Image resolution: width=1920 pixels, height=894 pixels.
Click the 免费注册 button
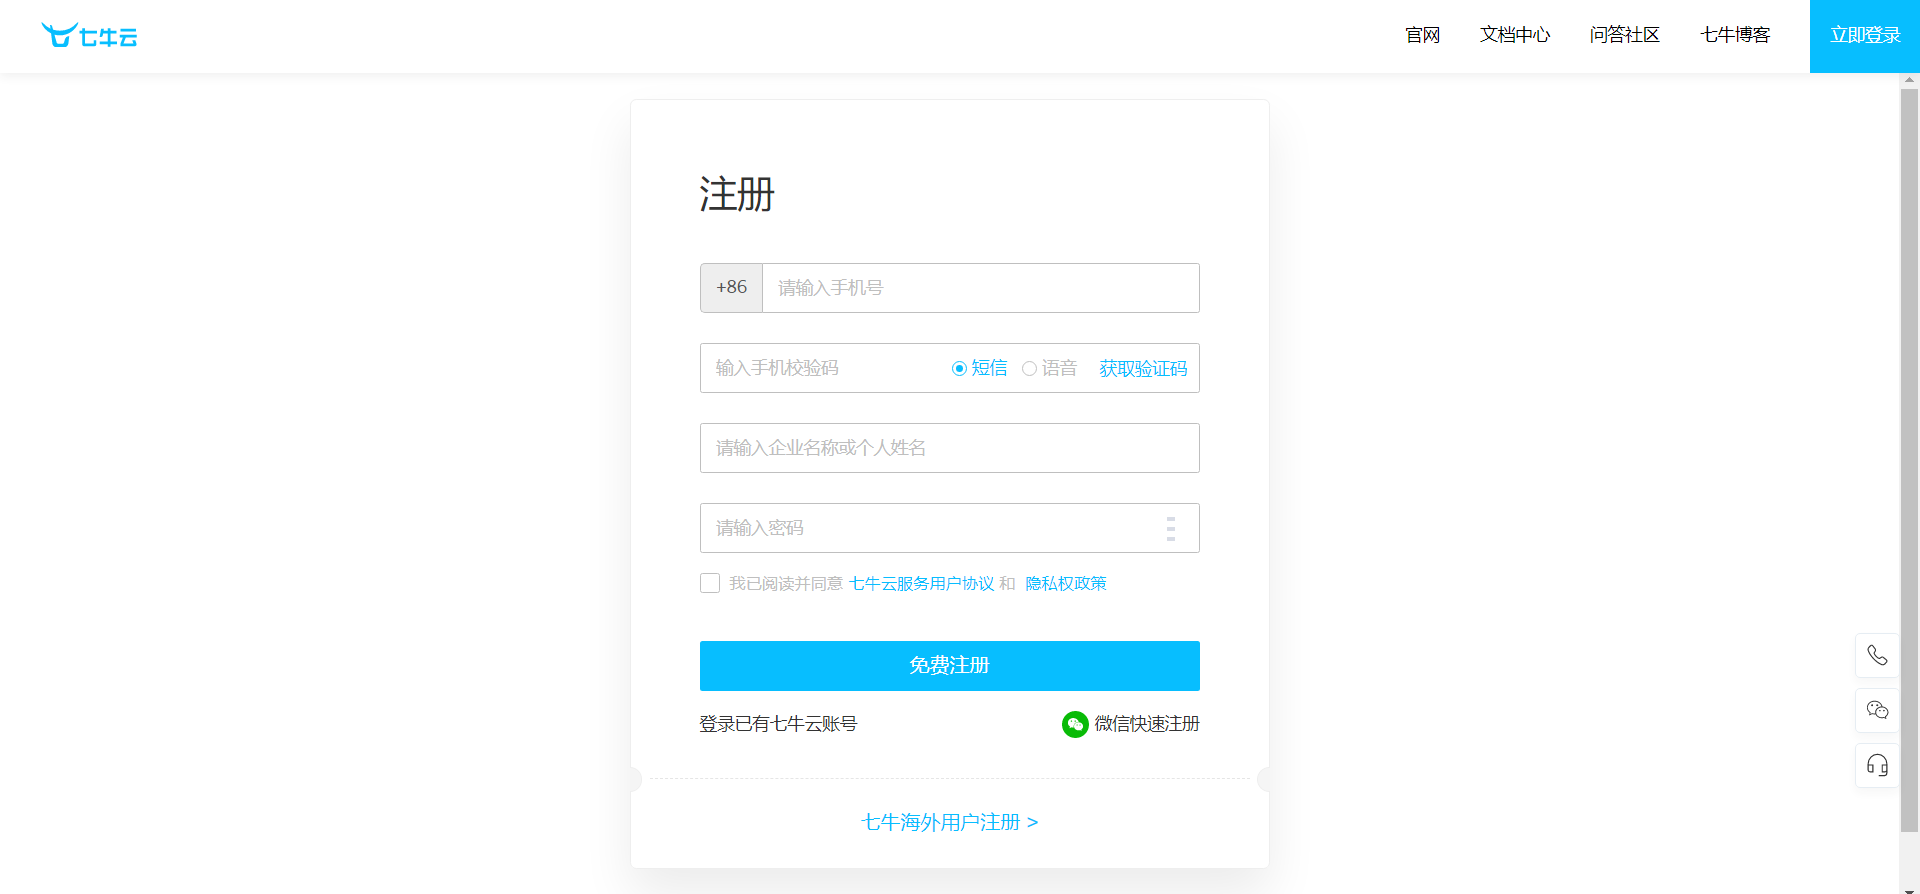[x=950, y=666]
